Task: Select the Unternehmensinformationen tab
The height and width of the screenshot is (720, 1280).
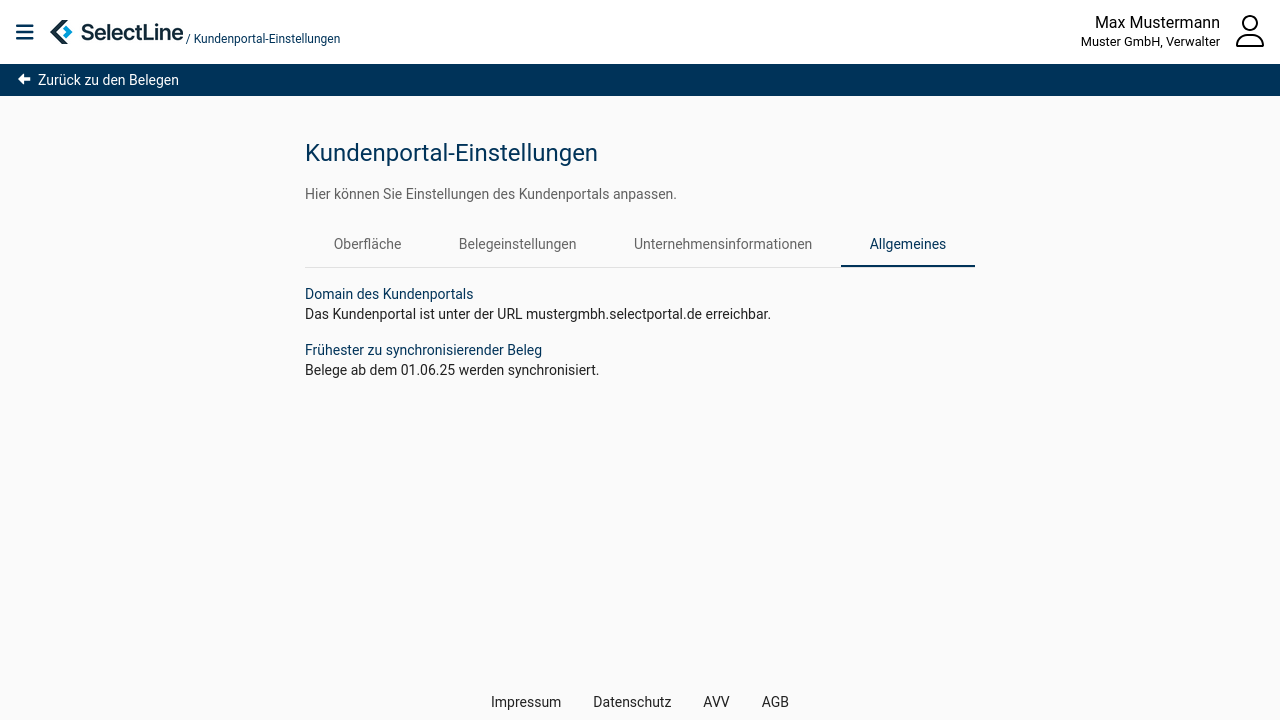Action: pos(722,244)
